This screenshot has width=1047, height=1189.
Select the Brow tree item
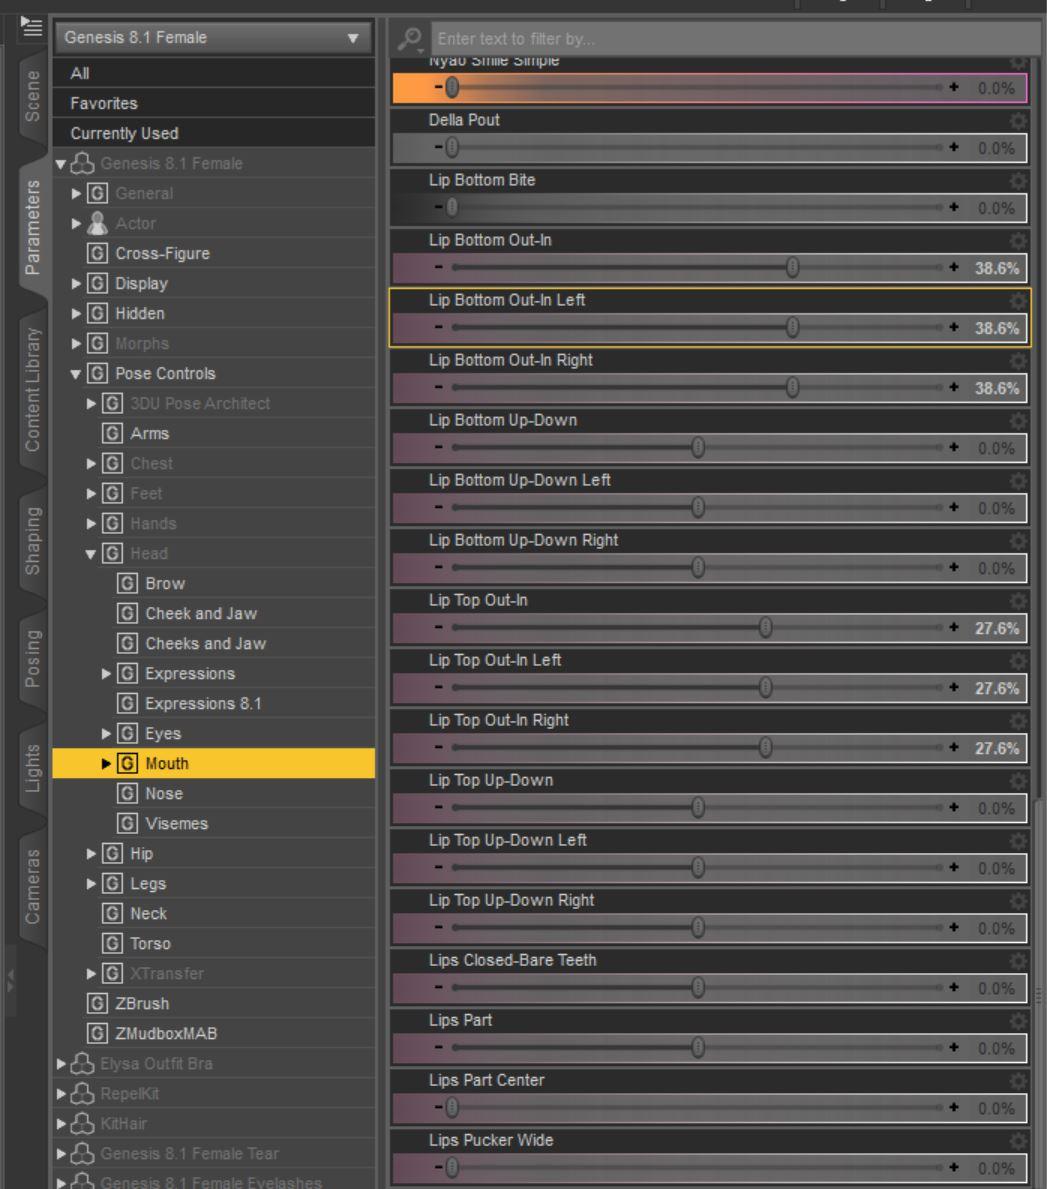coord(165,583)
